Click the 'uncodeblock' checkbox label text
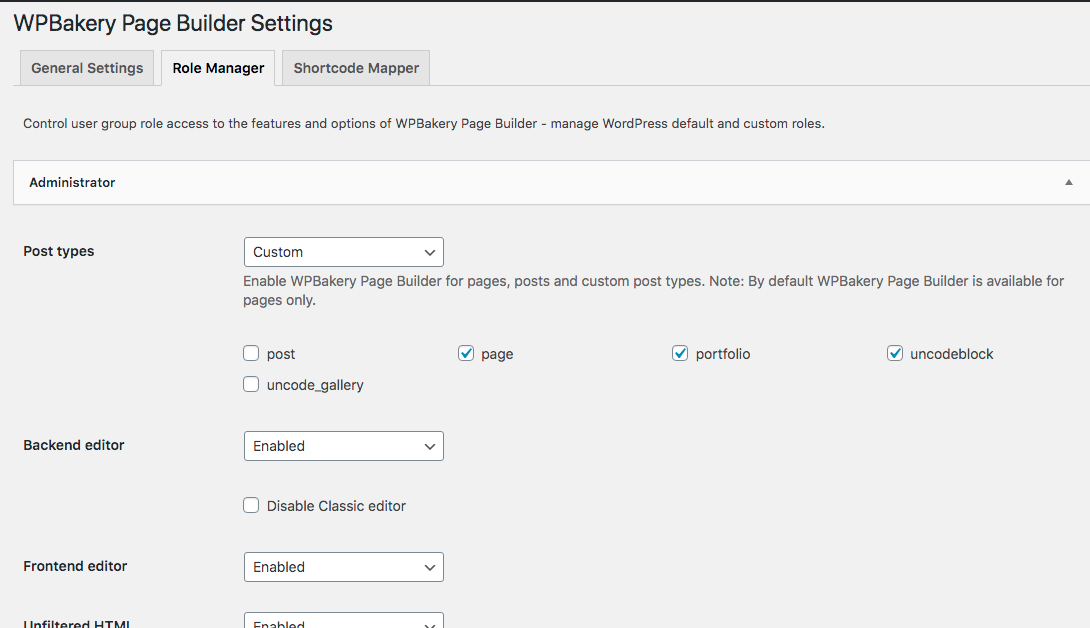The width and height of the screenshot is (1090, 628). pyautogui.click(x=951, y=354)
